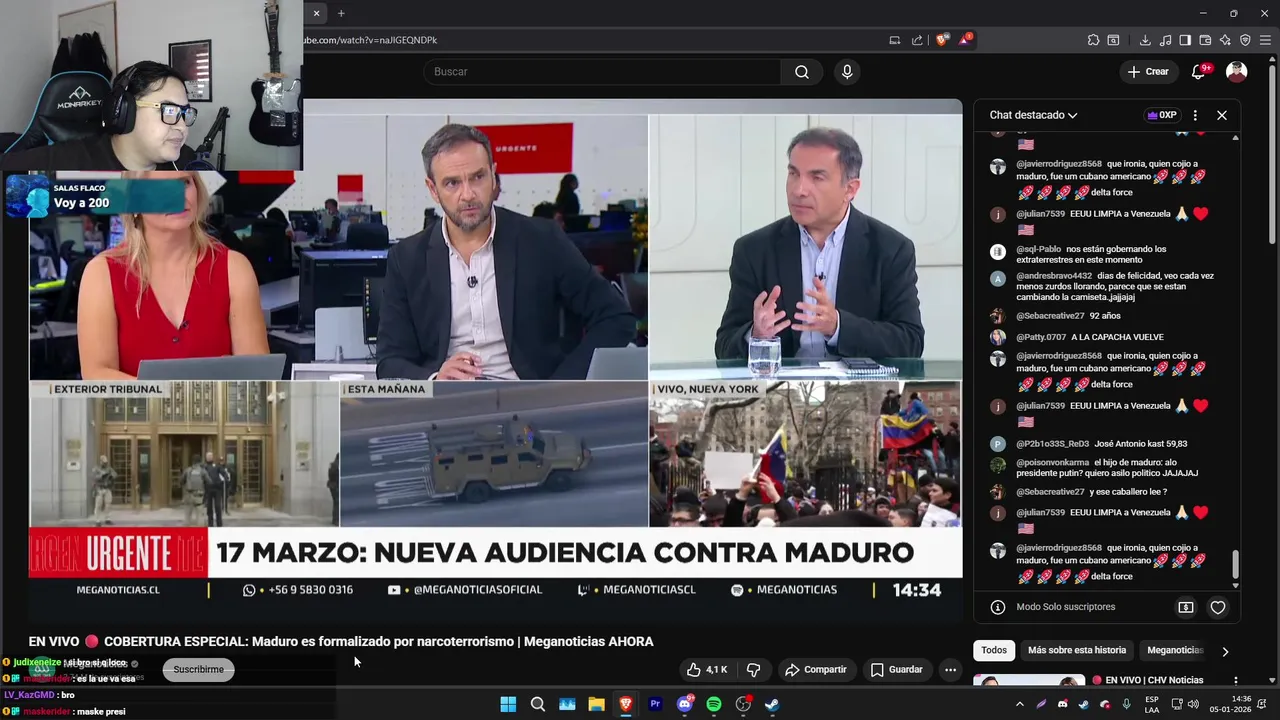This screenshot has height=720, width=1280.
Task: Open Discord from the taskbar
Action: tap(685, 704)
